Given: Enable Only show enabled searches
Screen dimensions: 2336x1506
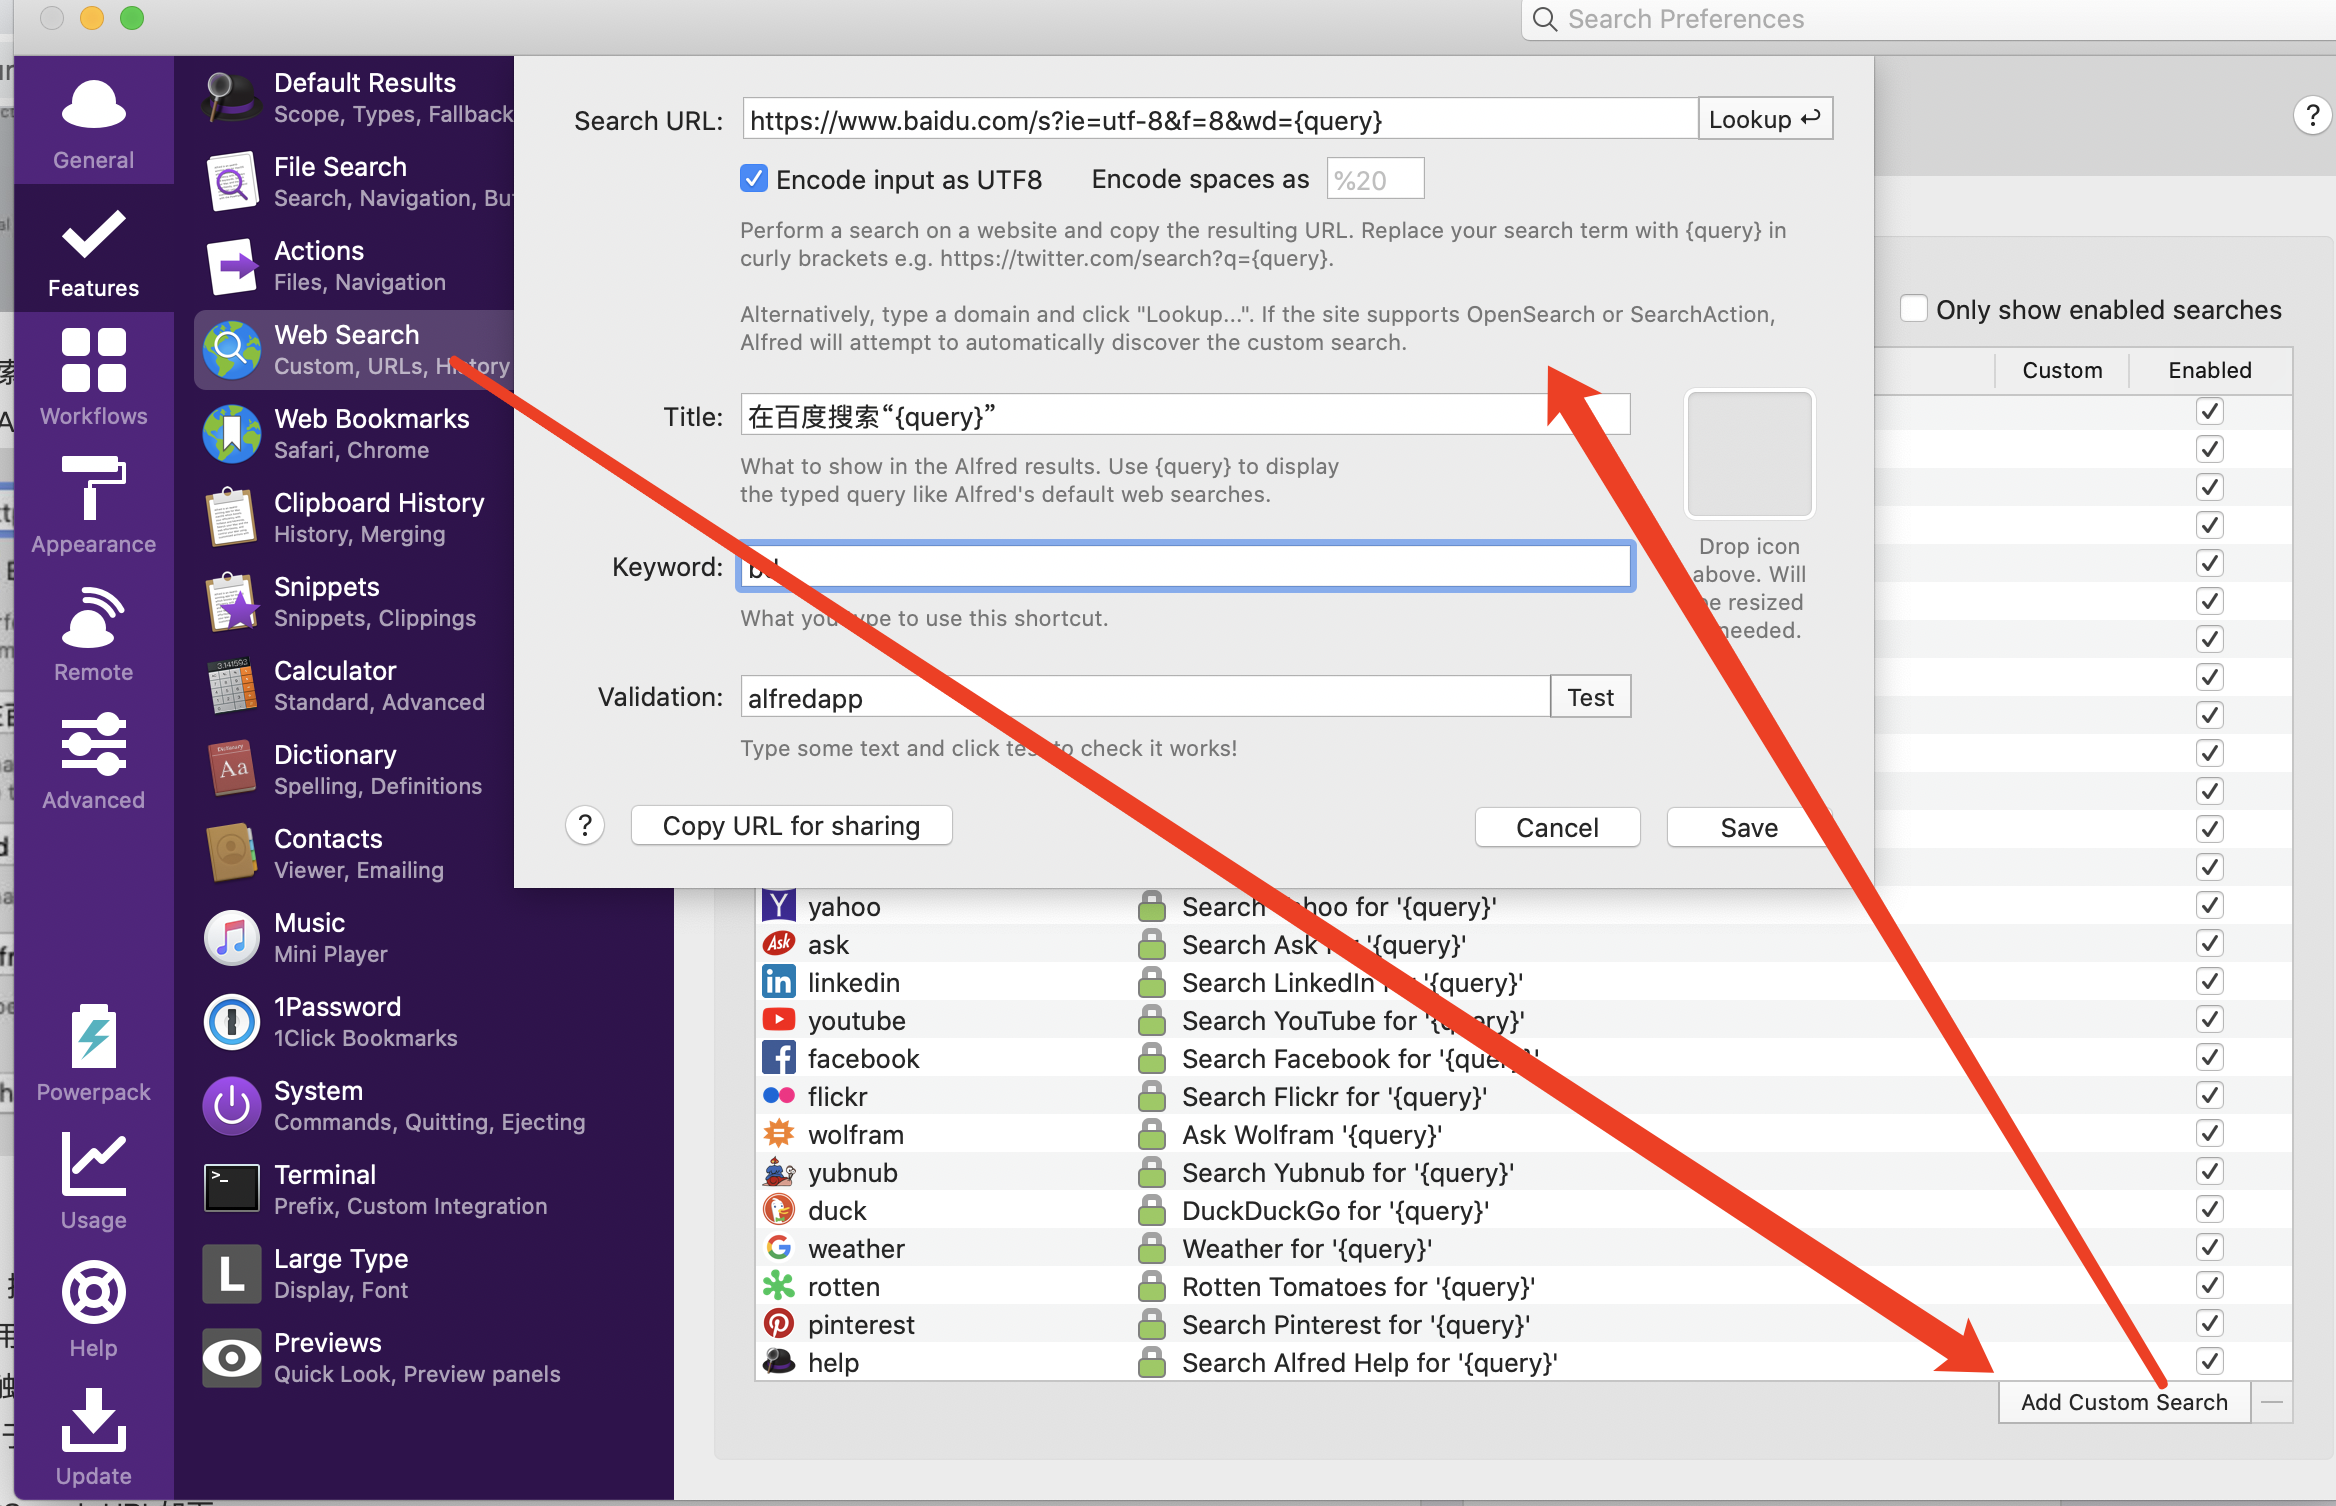Looking at the screenshot, I should click(1913, 309).
